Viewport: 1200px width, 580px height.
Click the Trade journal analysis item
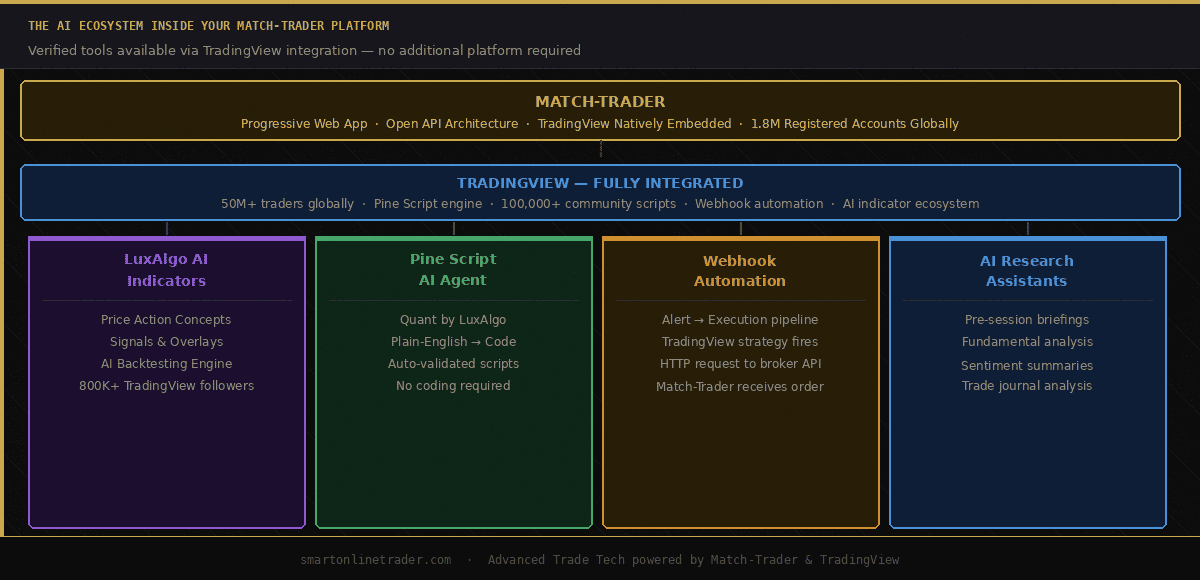coord(1027,385)
